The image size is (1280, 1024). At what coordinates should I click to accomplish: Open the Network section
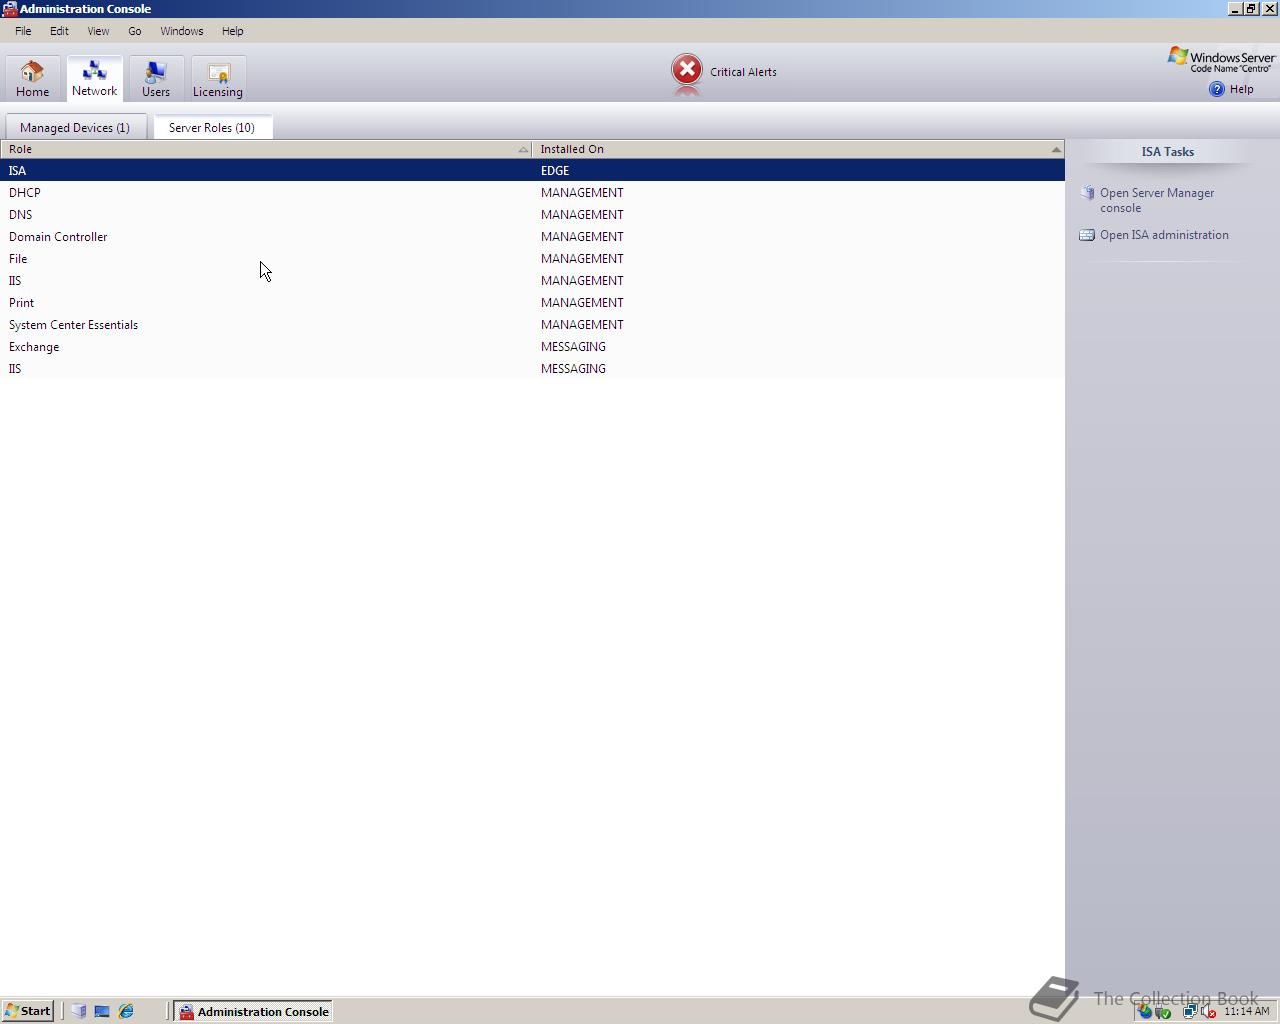click(94, 79)
